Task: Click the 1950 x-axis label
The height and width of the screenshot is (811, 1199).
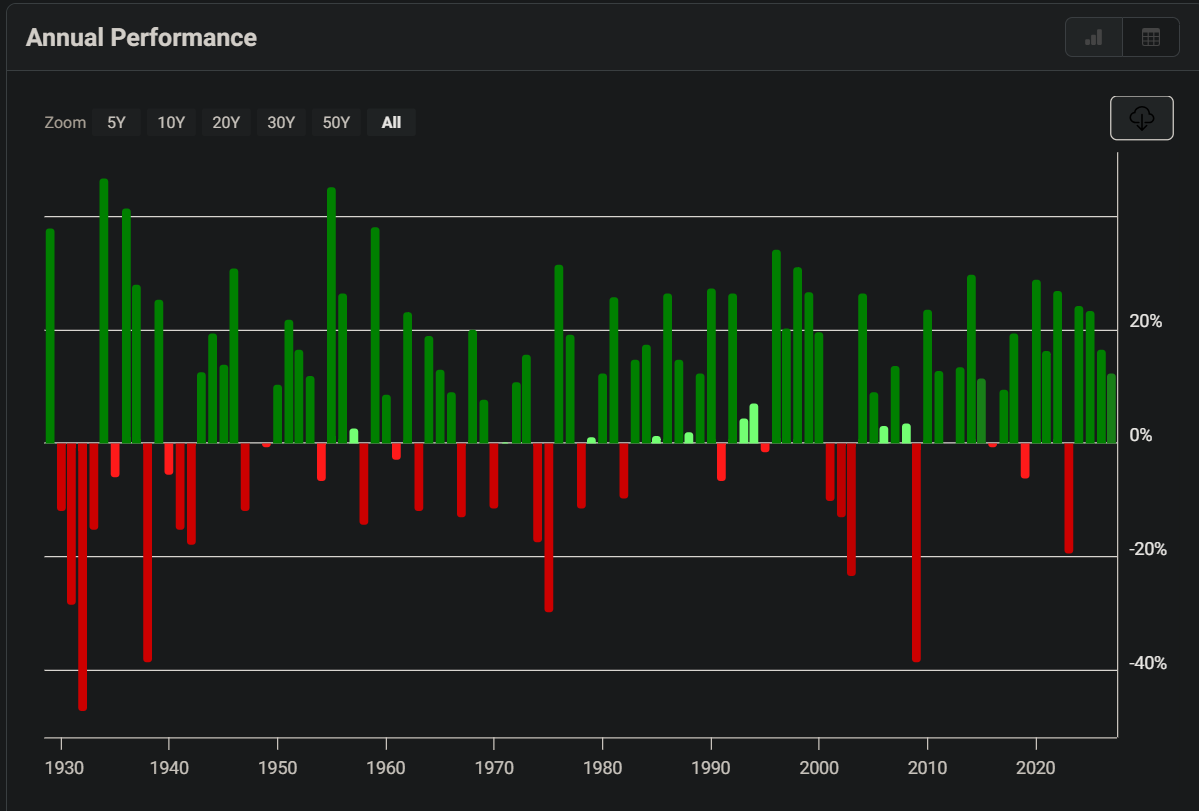Action: (278, 767)
